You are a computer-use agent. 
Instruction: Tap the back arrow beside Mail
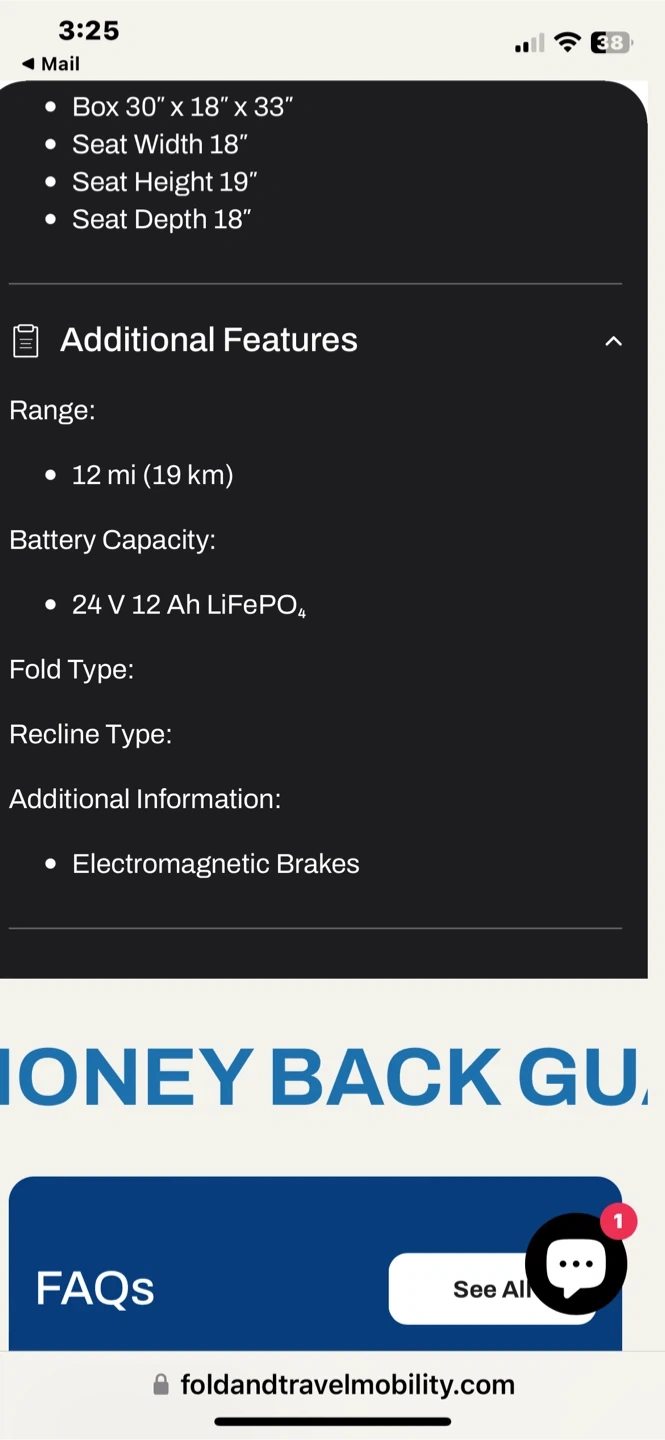pos(27,64)
